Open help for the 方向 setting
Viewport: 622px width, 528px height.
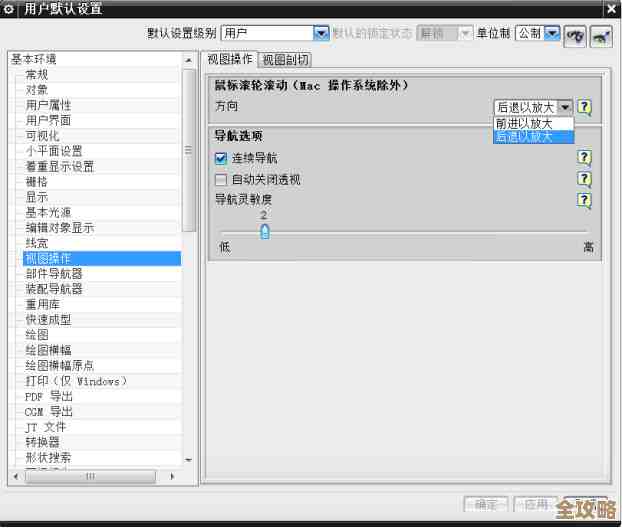(x=584, y=107)
